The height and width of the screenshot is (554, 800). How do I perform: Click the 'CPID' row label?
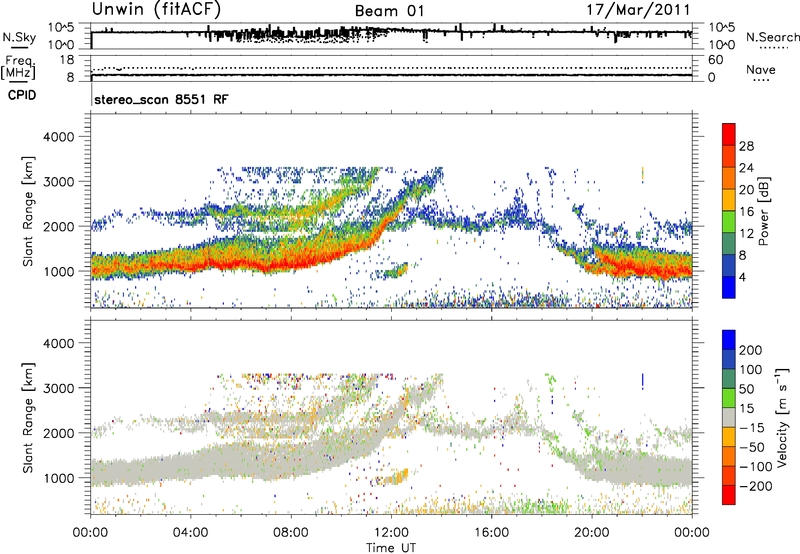[x=22, y=95]
